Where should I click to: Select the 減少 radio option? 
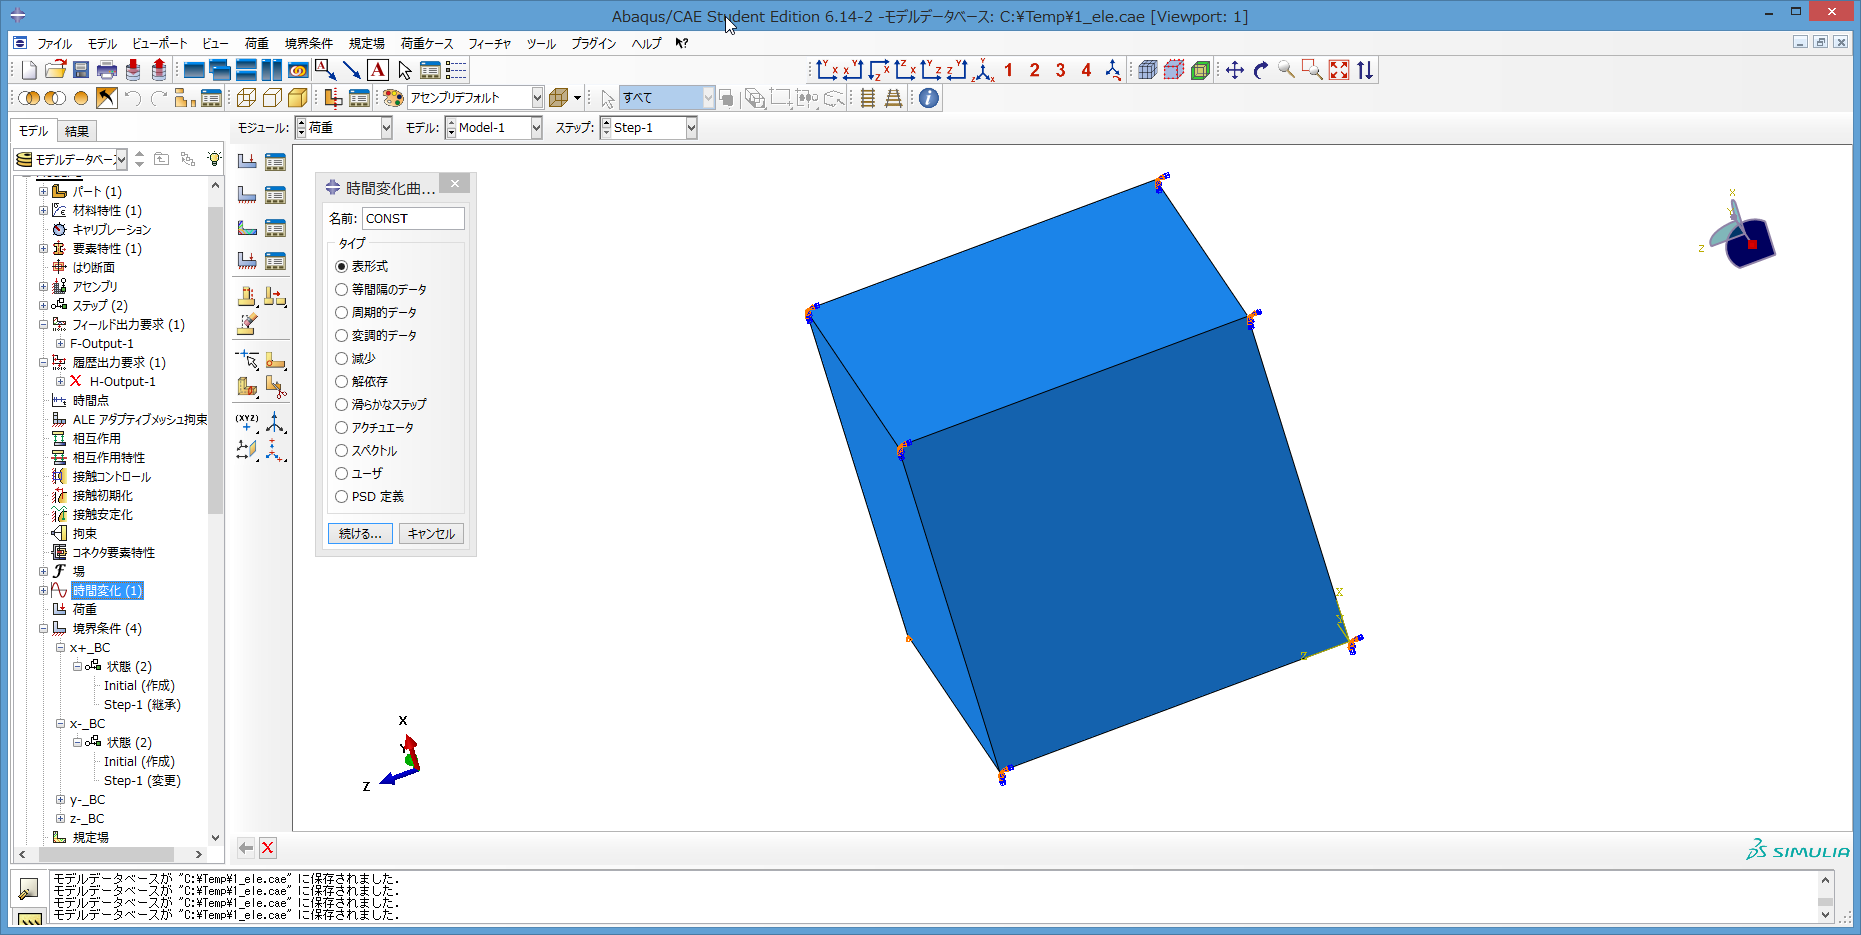(x=342, y=358)
